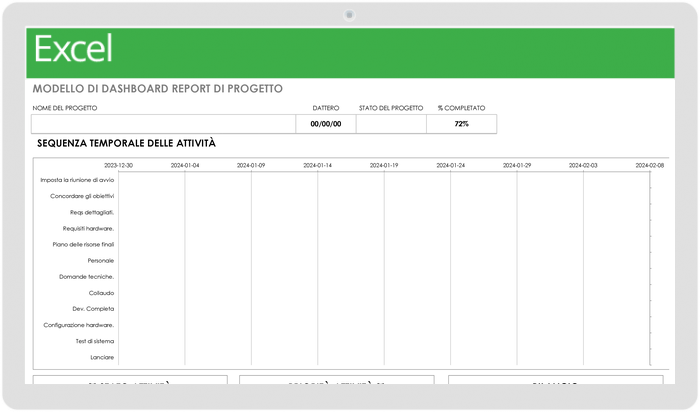This screenshot has width=700, height=412.
Task: Click the 2024-01-24 date axis label
Action: (x=450, y=165)
